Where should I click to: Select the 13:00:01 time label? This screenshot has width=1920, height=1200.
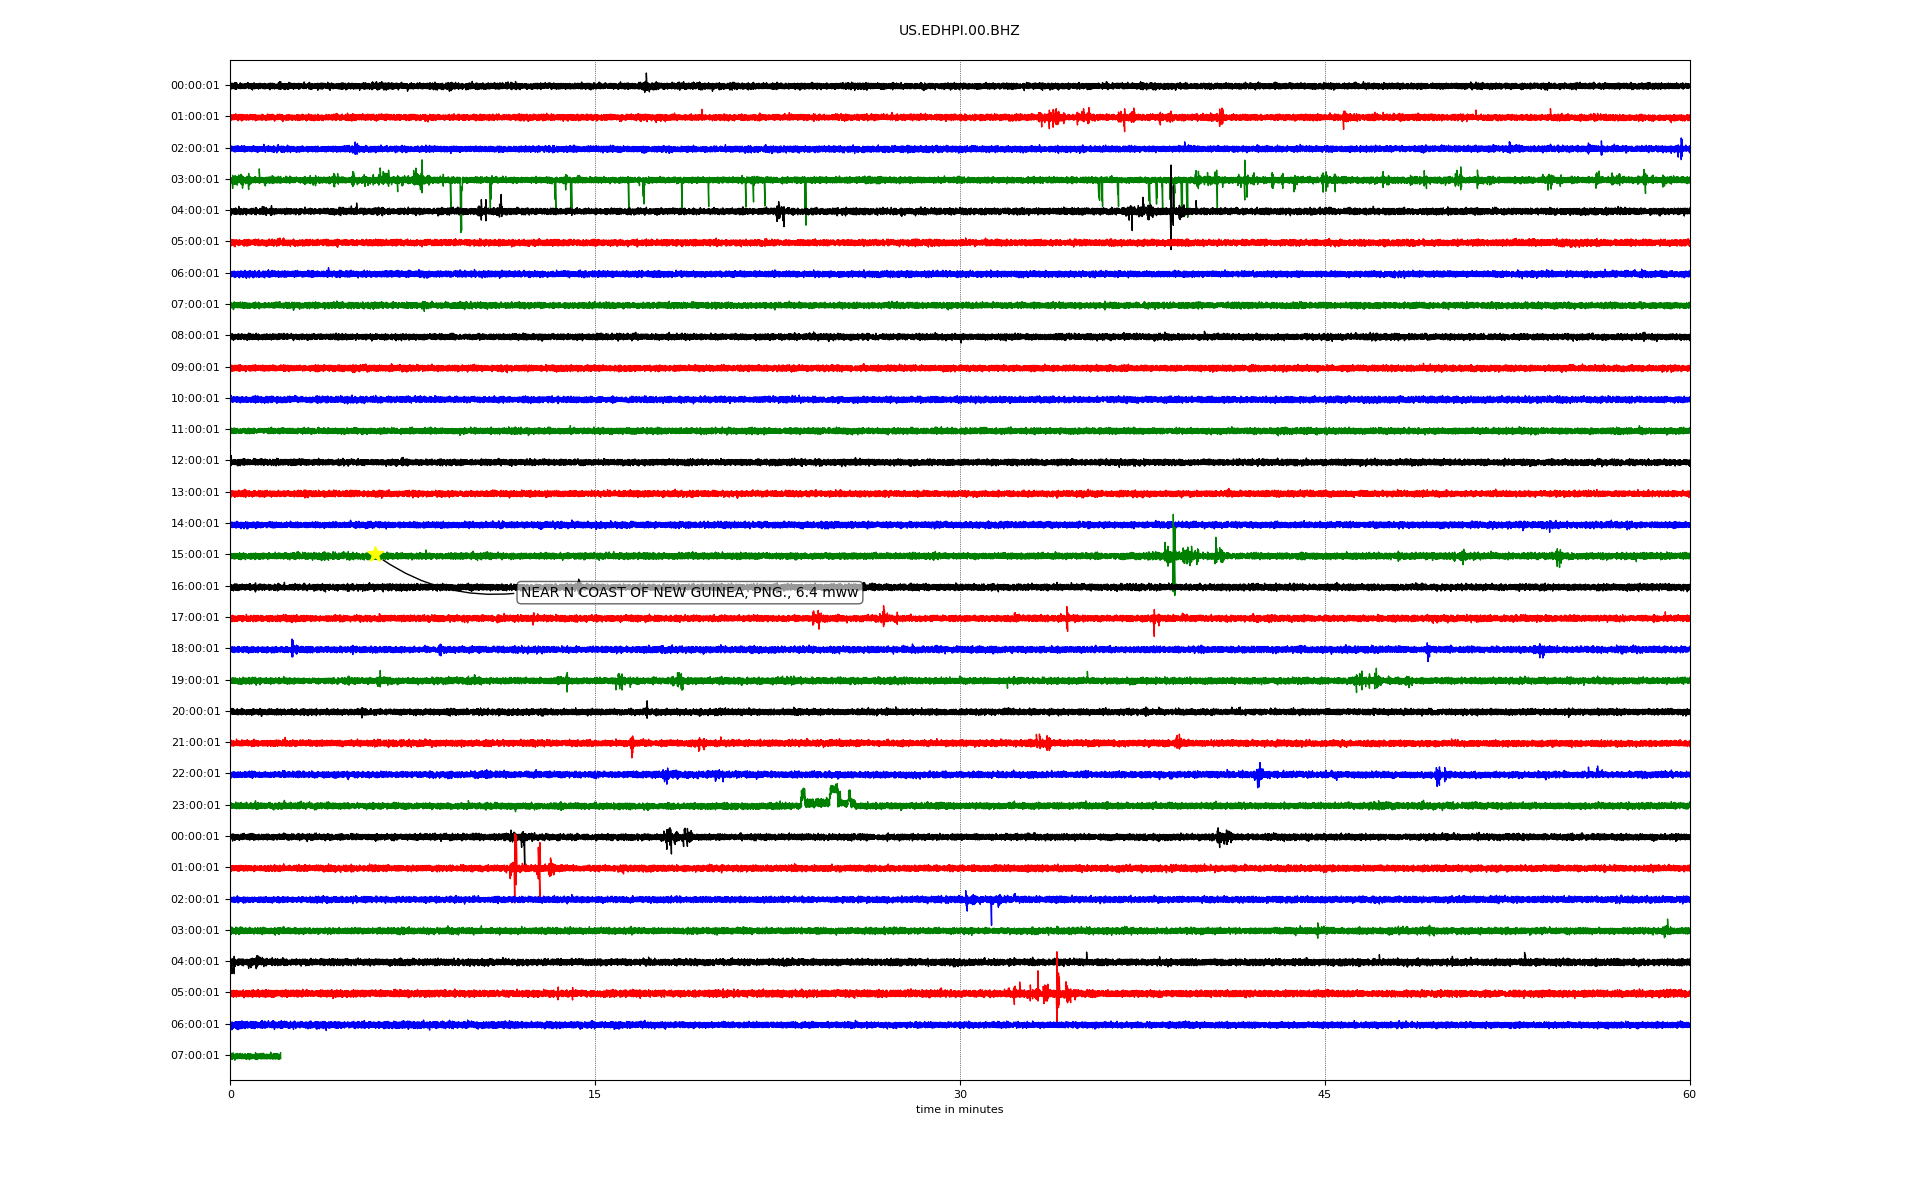click(x=195, y=492)
